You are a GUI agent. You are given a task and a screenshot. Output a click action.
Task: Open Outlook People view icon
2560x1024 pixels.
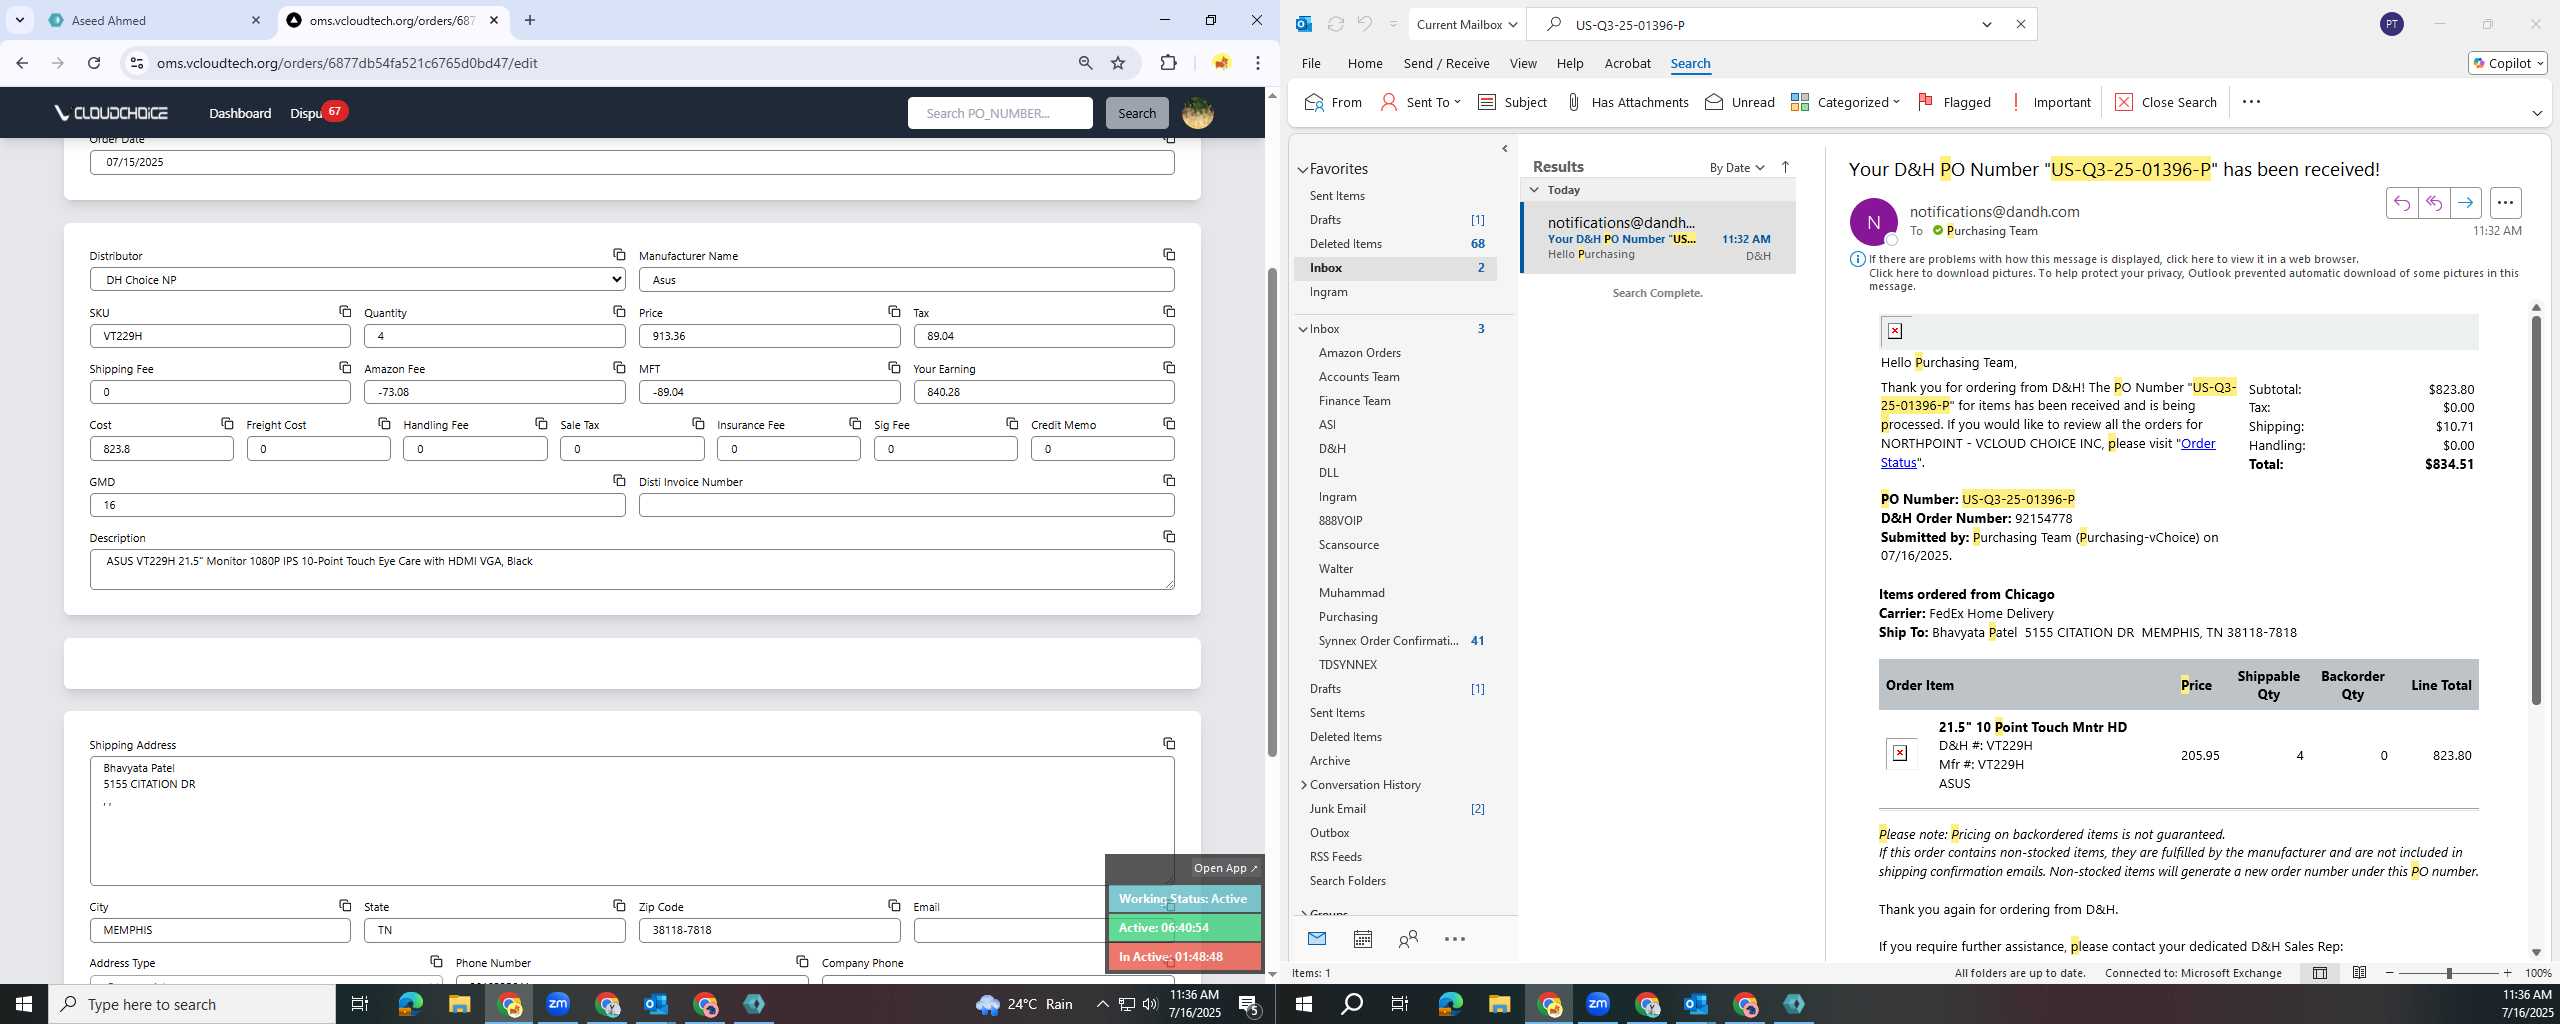pos(1409,939)
